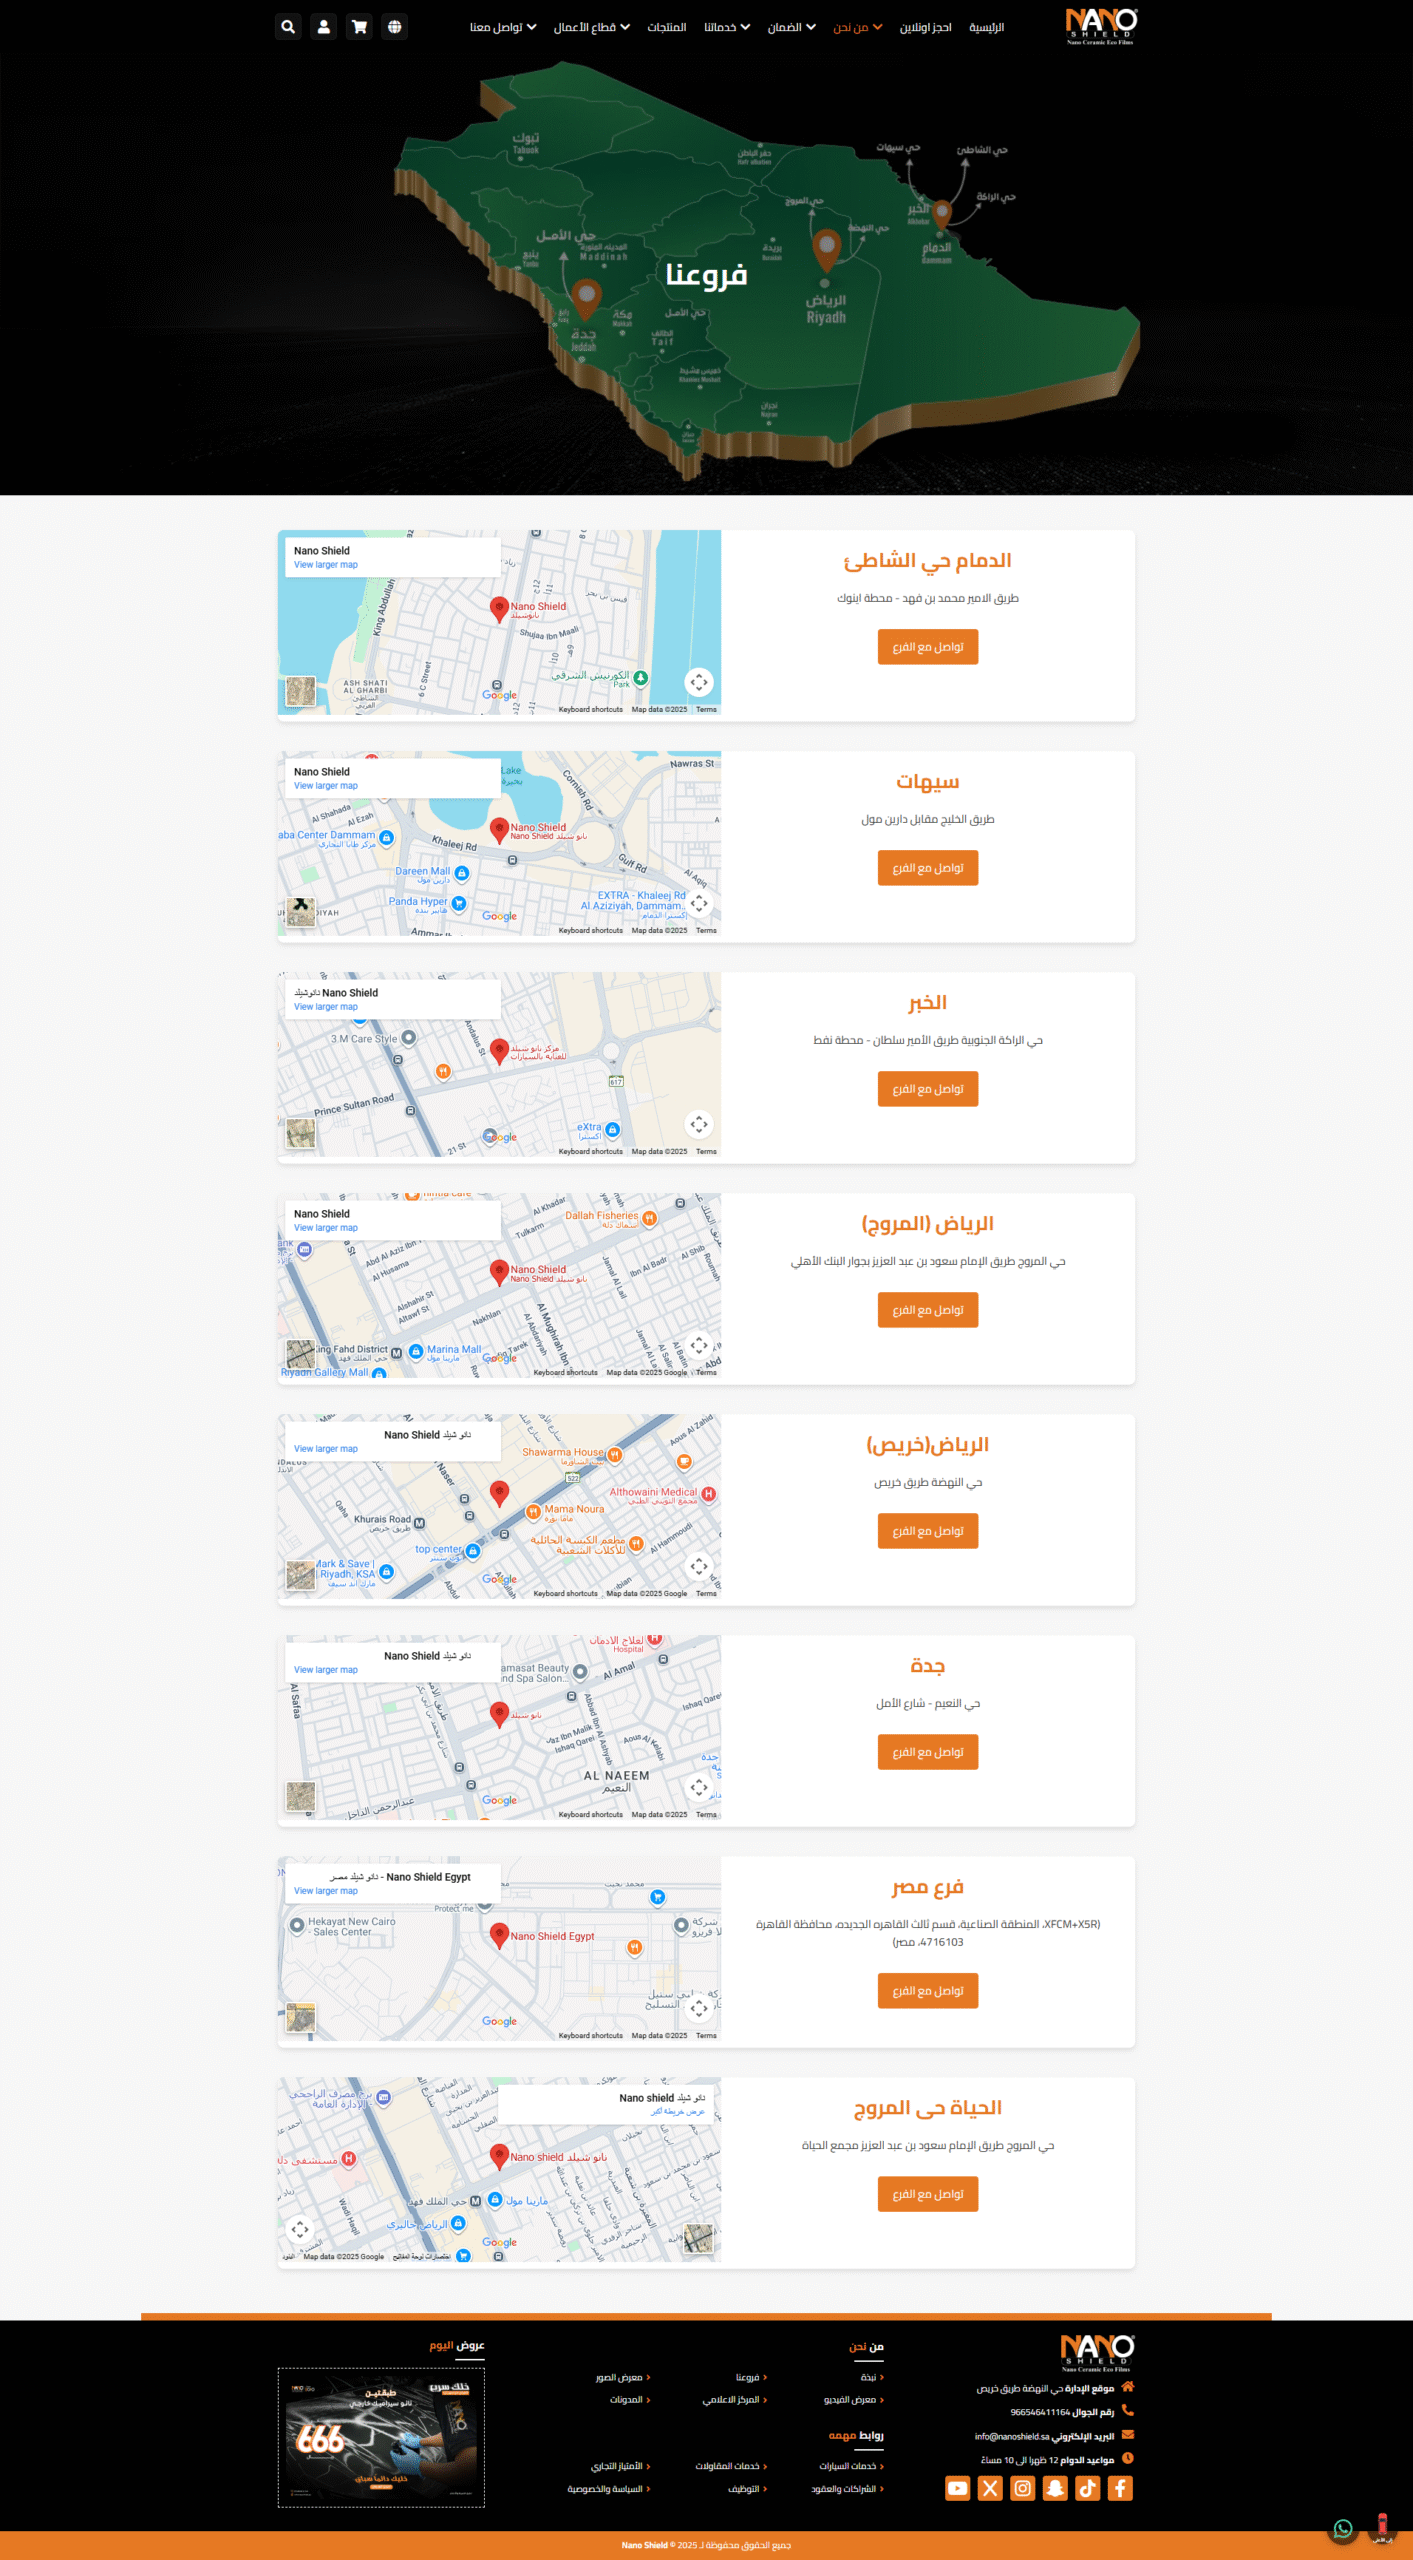Click the red car back-to-top icon

pos(1382,2527)
